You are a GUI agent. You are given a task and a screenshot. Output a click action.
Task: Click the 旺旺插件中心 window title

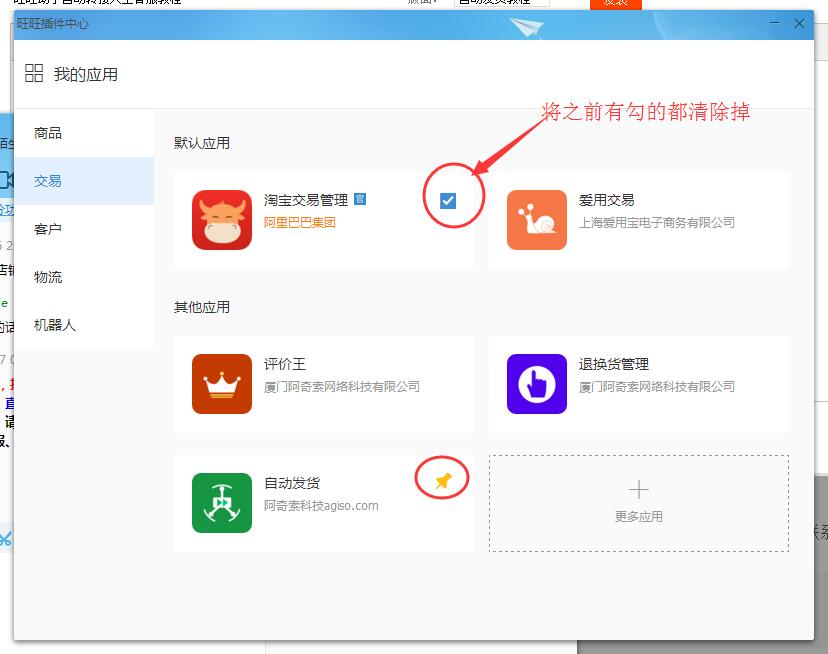[x=53, y=24]
